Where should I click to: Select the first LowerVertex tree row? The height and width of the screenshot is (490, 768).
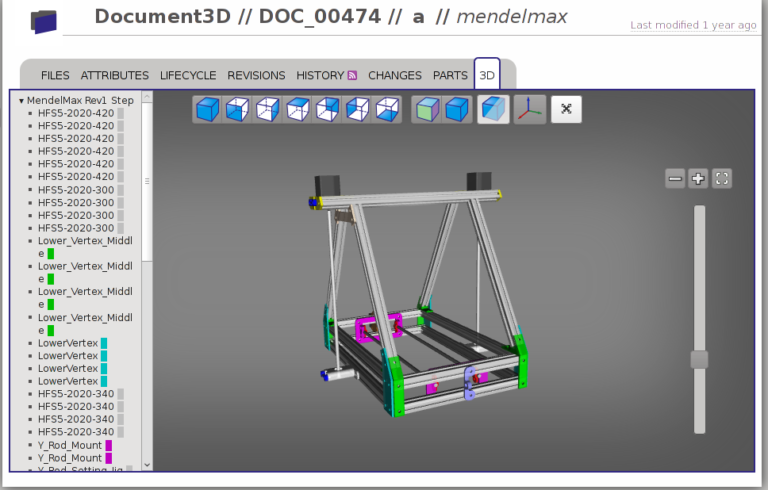pos(68,343)
